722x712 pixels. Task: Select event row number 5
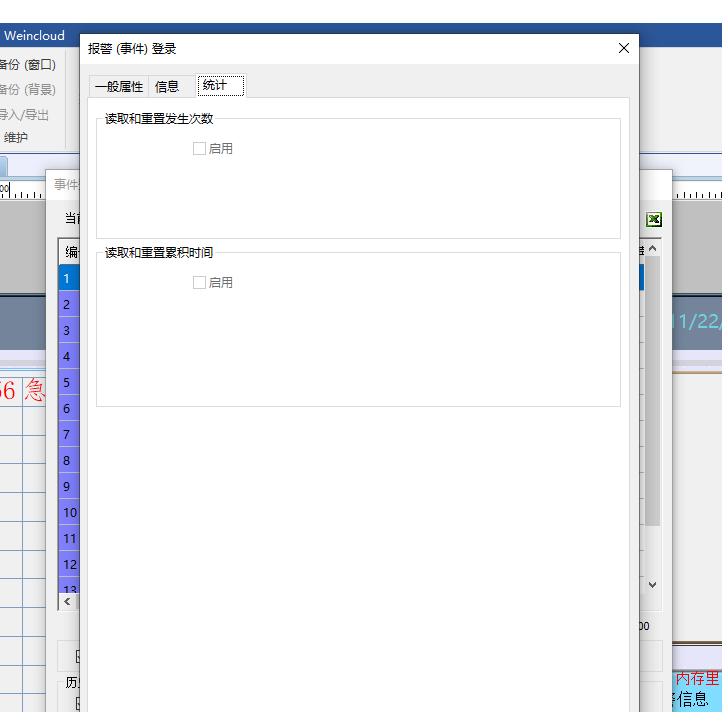(68, 382)
